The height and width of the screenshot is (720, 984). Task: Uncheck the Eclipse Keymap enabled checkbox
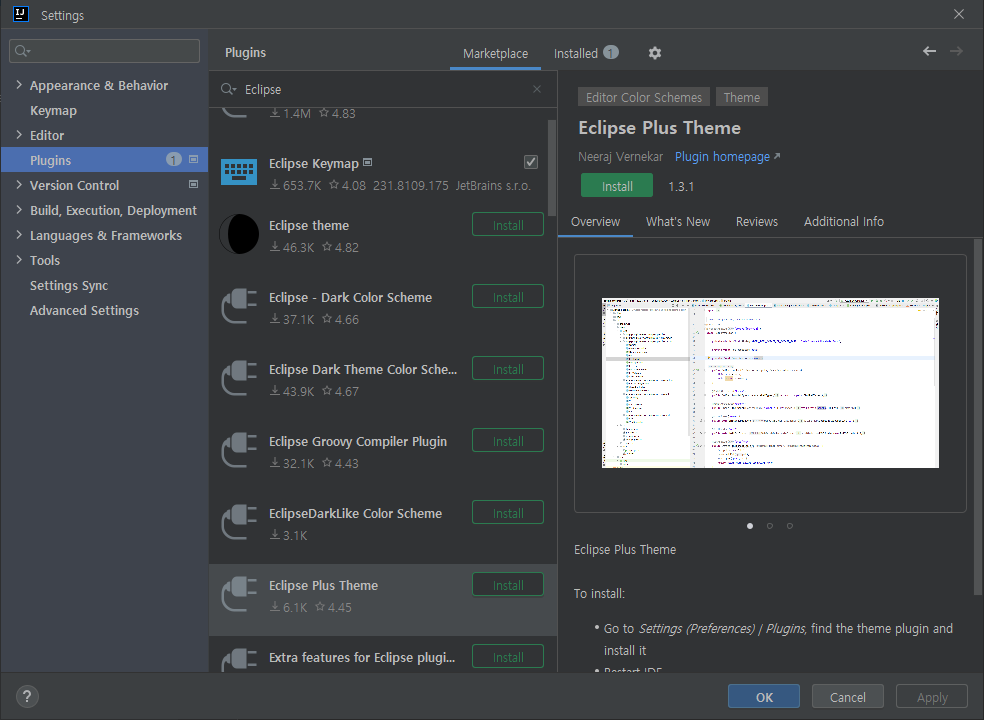point(531,162)
